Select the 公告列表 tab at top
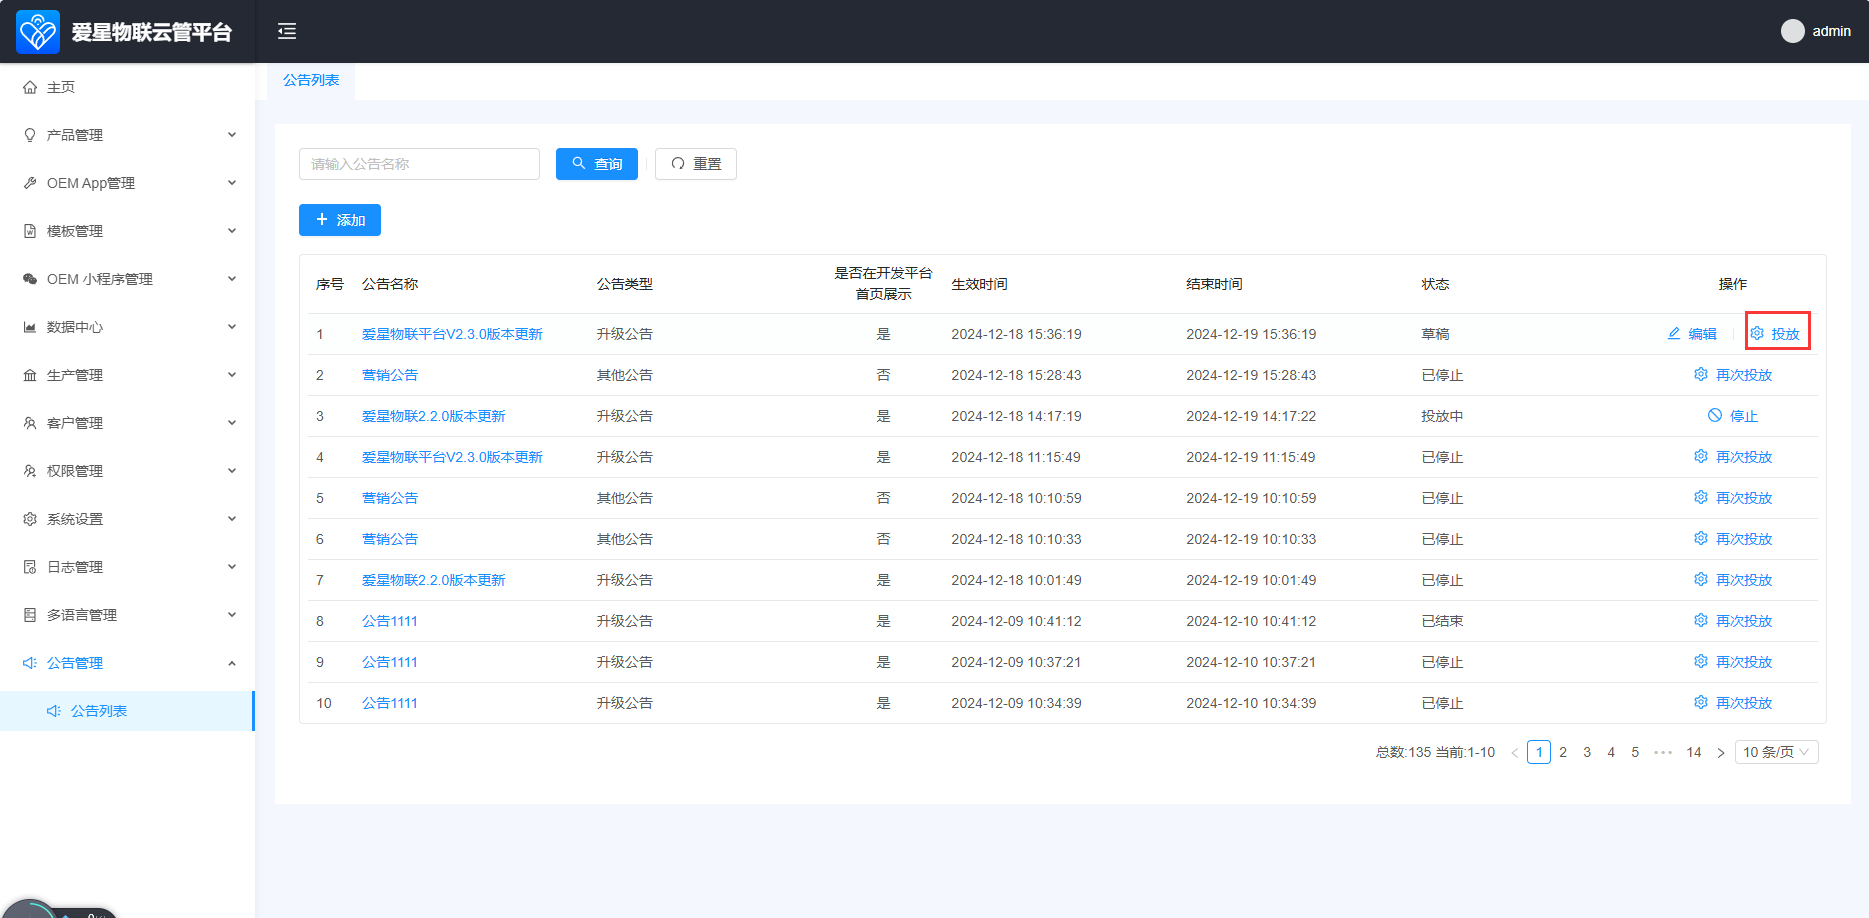This screenshot has height=918, width=1869. (311, 80)
